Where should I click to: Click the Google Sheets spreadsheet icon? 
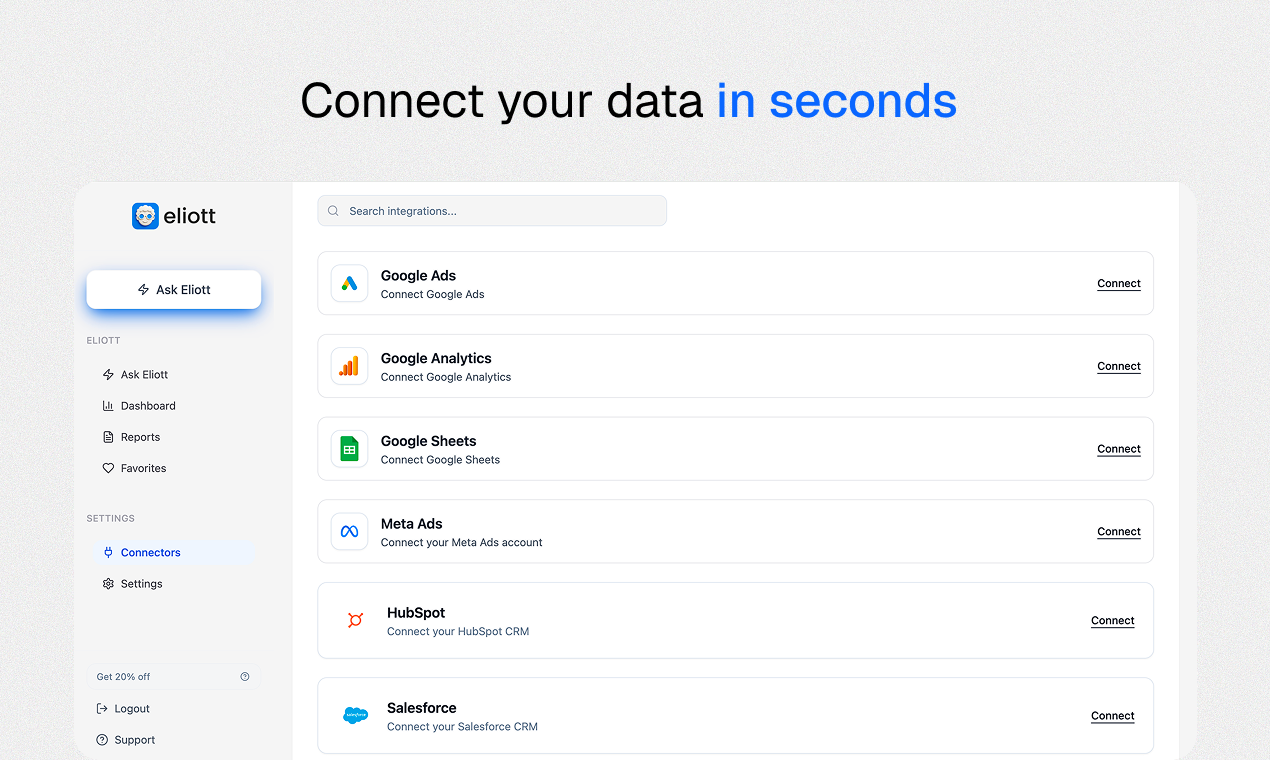[349, 448]
